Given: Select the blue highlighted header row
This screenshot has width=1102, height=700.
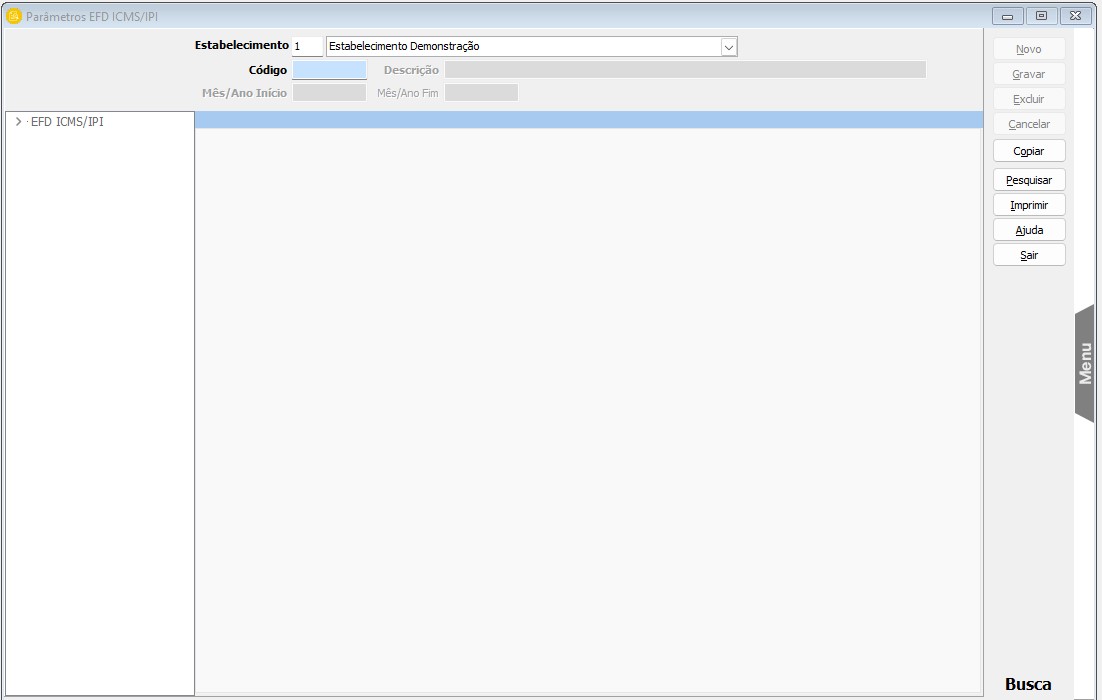Looking at the screenshot, I should (588, 120).
